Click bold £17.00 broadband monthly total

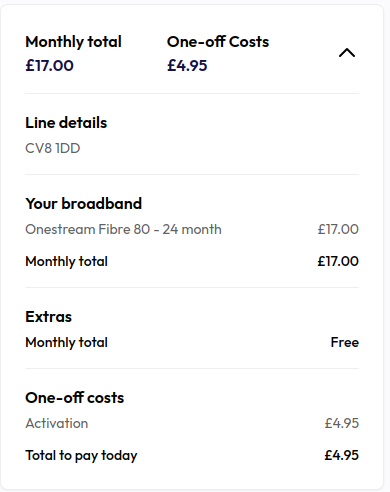pyautogui.click(x=338, y=261)
